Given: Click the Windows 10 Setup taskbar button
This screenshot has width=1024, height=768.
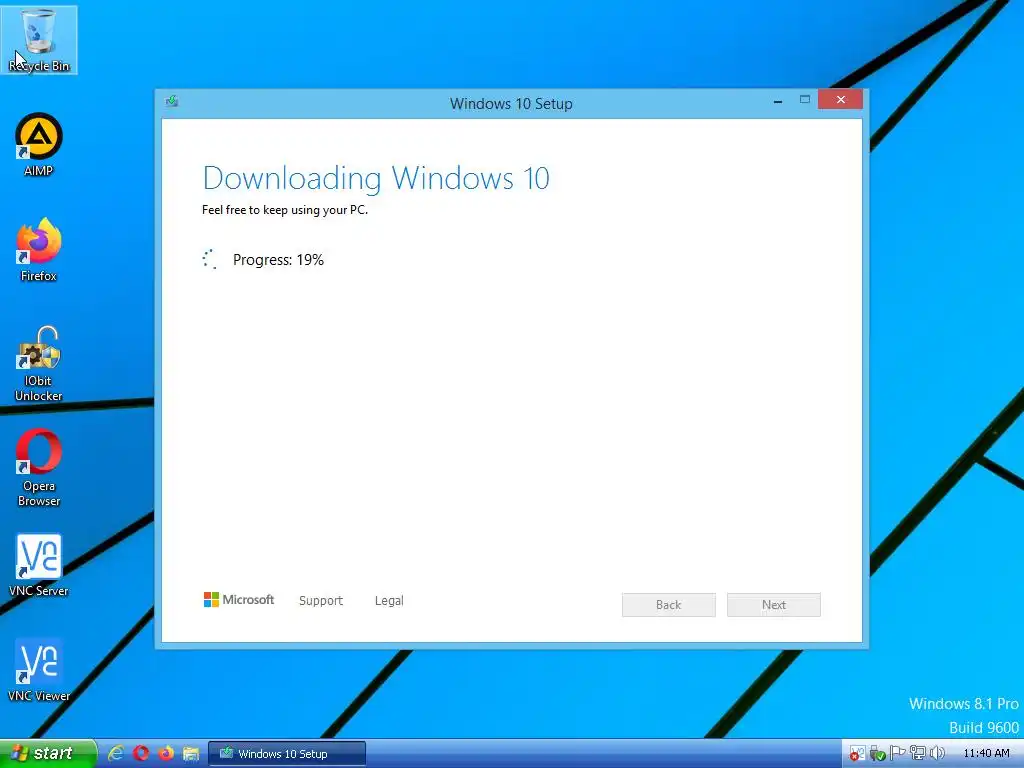Looking at the screenshot, I should click(287, 754).
